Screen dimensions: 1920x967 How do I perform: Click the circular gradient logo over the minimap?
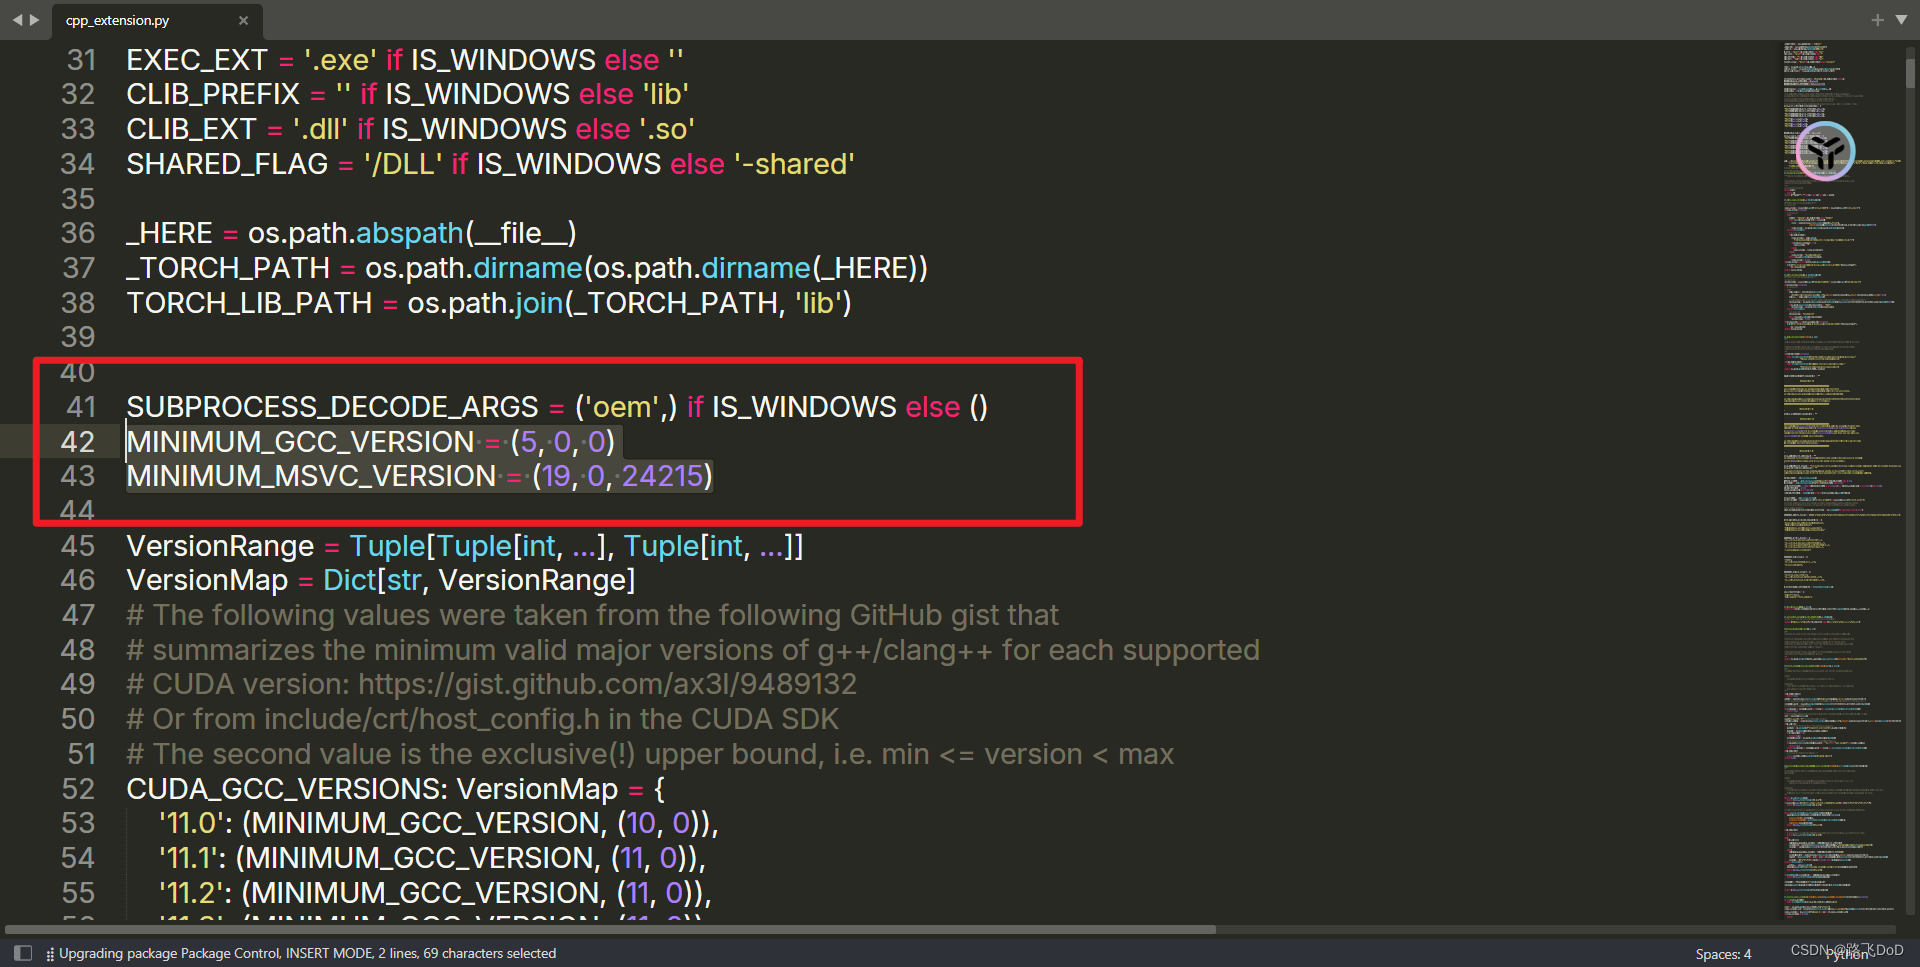click(1824, 150)
